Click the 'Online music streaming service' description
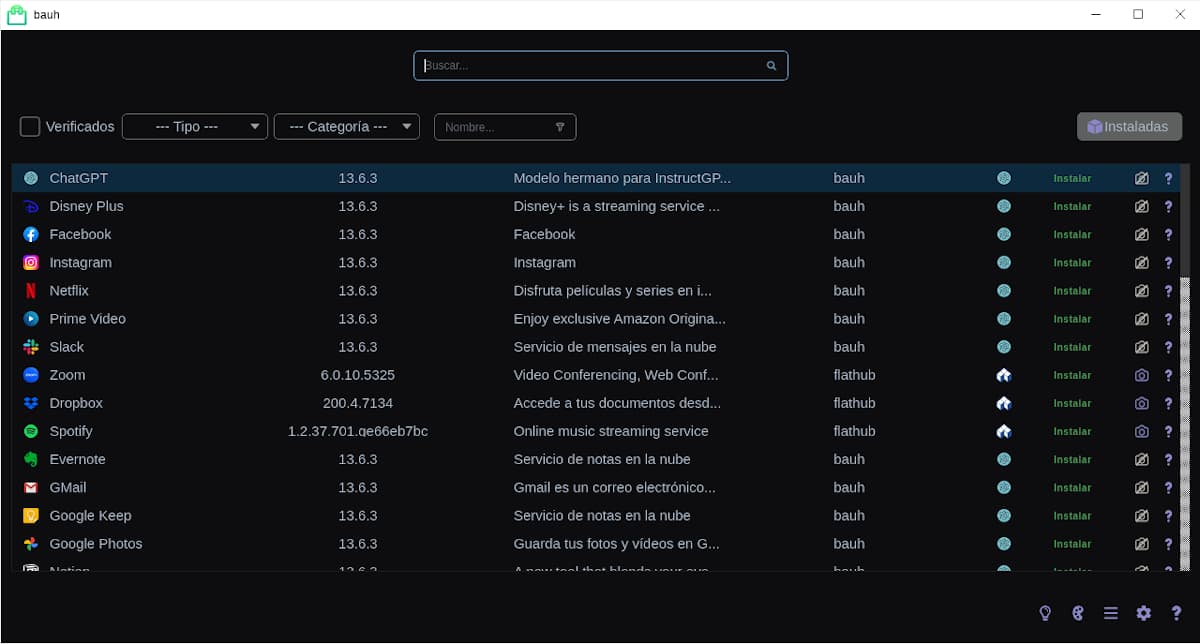Viewport: 1200px width, 644px height. pyautogui.click(x=611, y=431)
